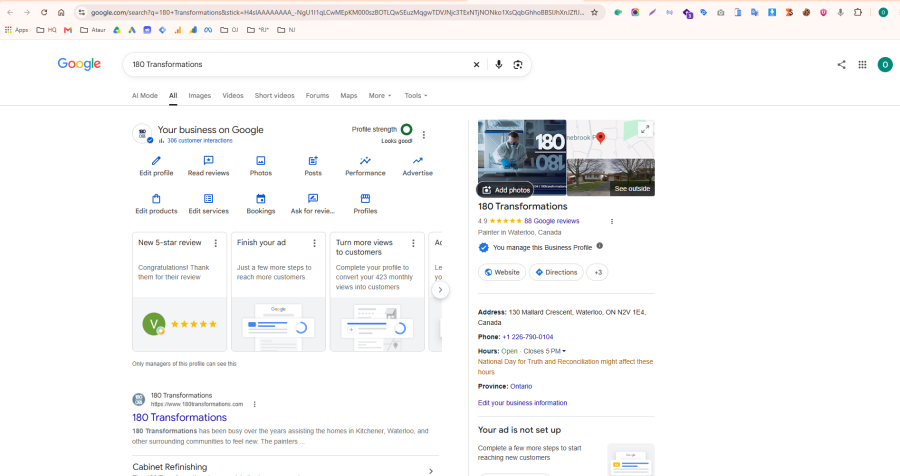Open 88 Google reviews link
Viewport: 900px width, 476px height.
[x=552, y=221]
